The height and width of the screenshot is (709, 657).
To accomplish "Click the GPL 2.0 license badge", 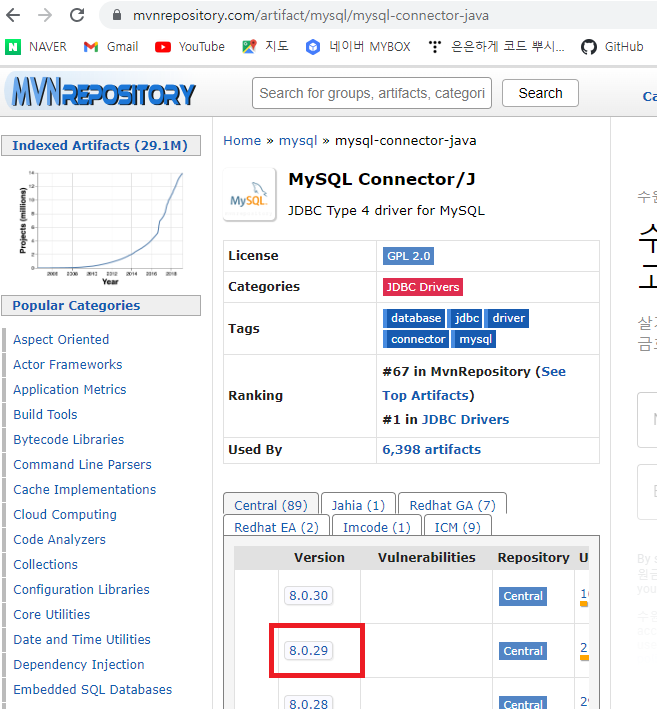I will tap(408, 256).
